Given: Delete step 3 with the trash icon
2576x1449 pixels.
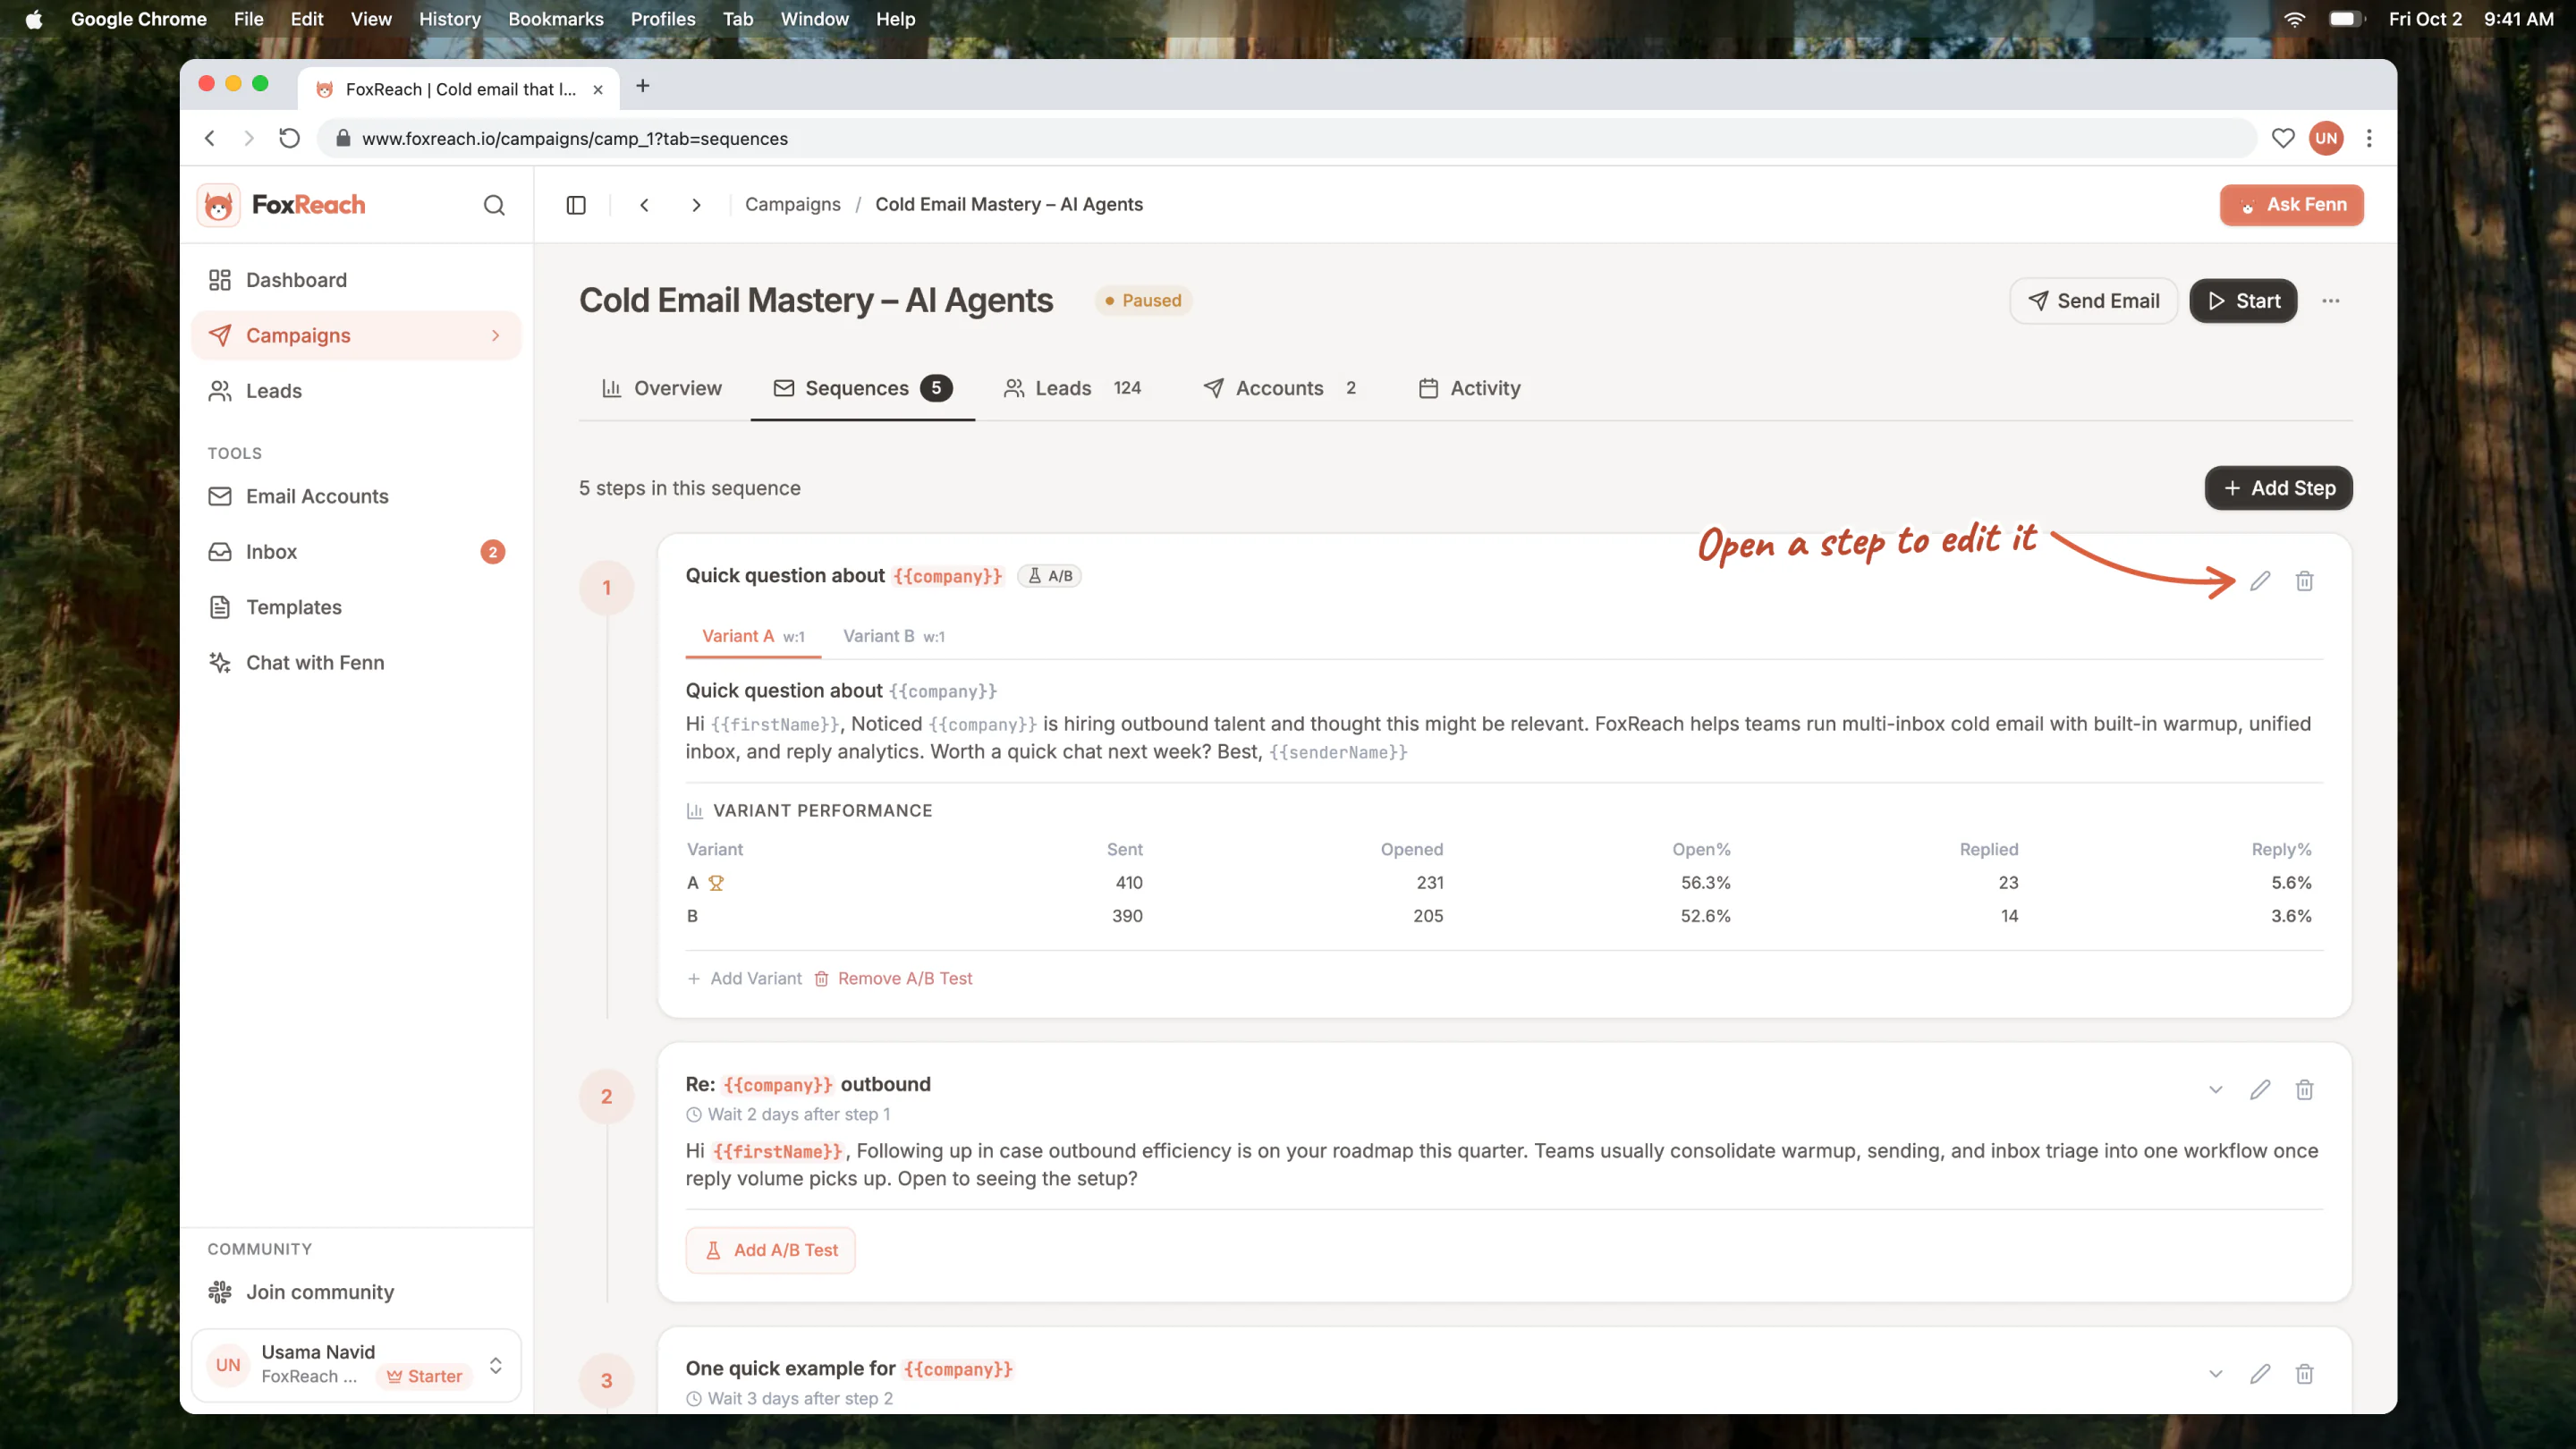Looking at the screenshot, I should tap(2305, 1374).
